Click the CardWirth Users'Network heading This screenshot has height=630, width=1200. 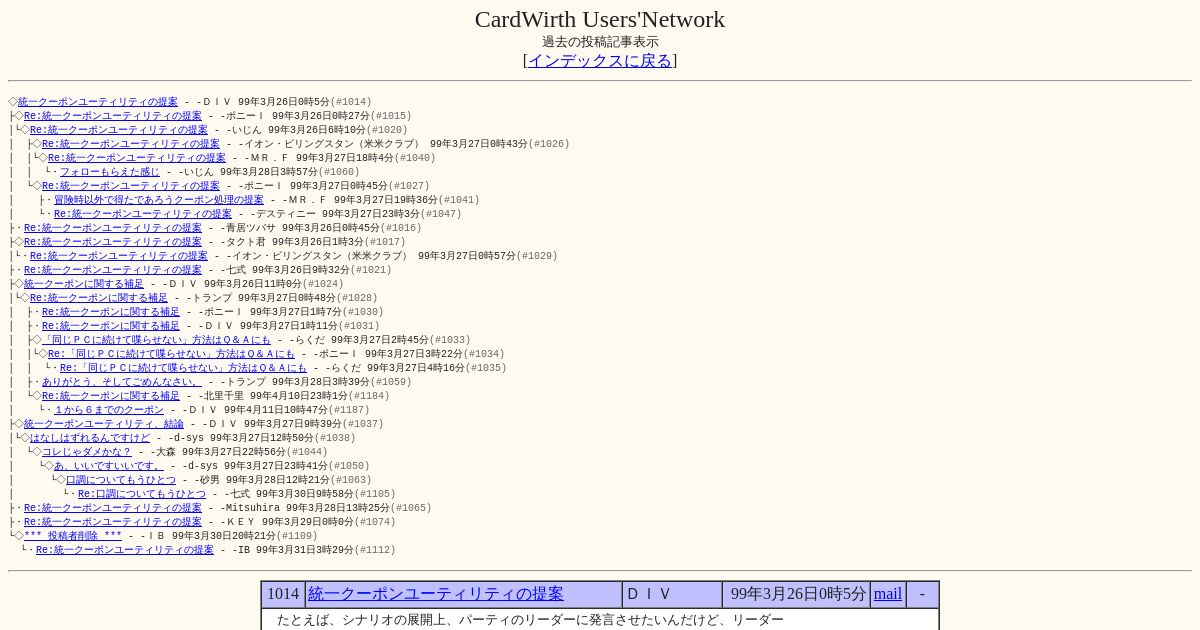point(600,19)
